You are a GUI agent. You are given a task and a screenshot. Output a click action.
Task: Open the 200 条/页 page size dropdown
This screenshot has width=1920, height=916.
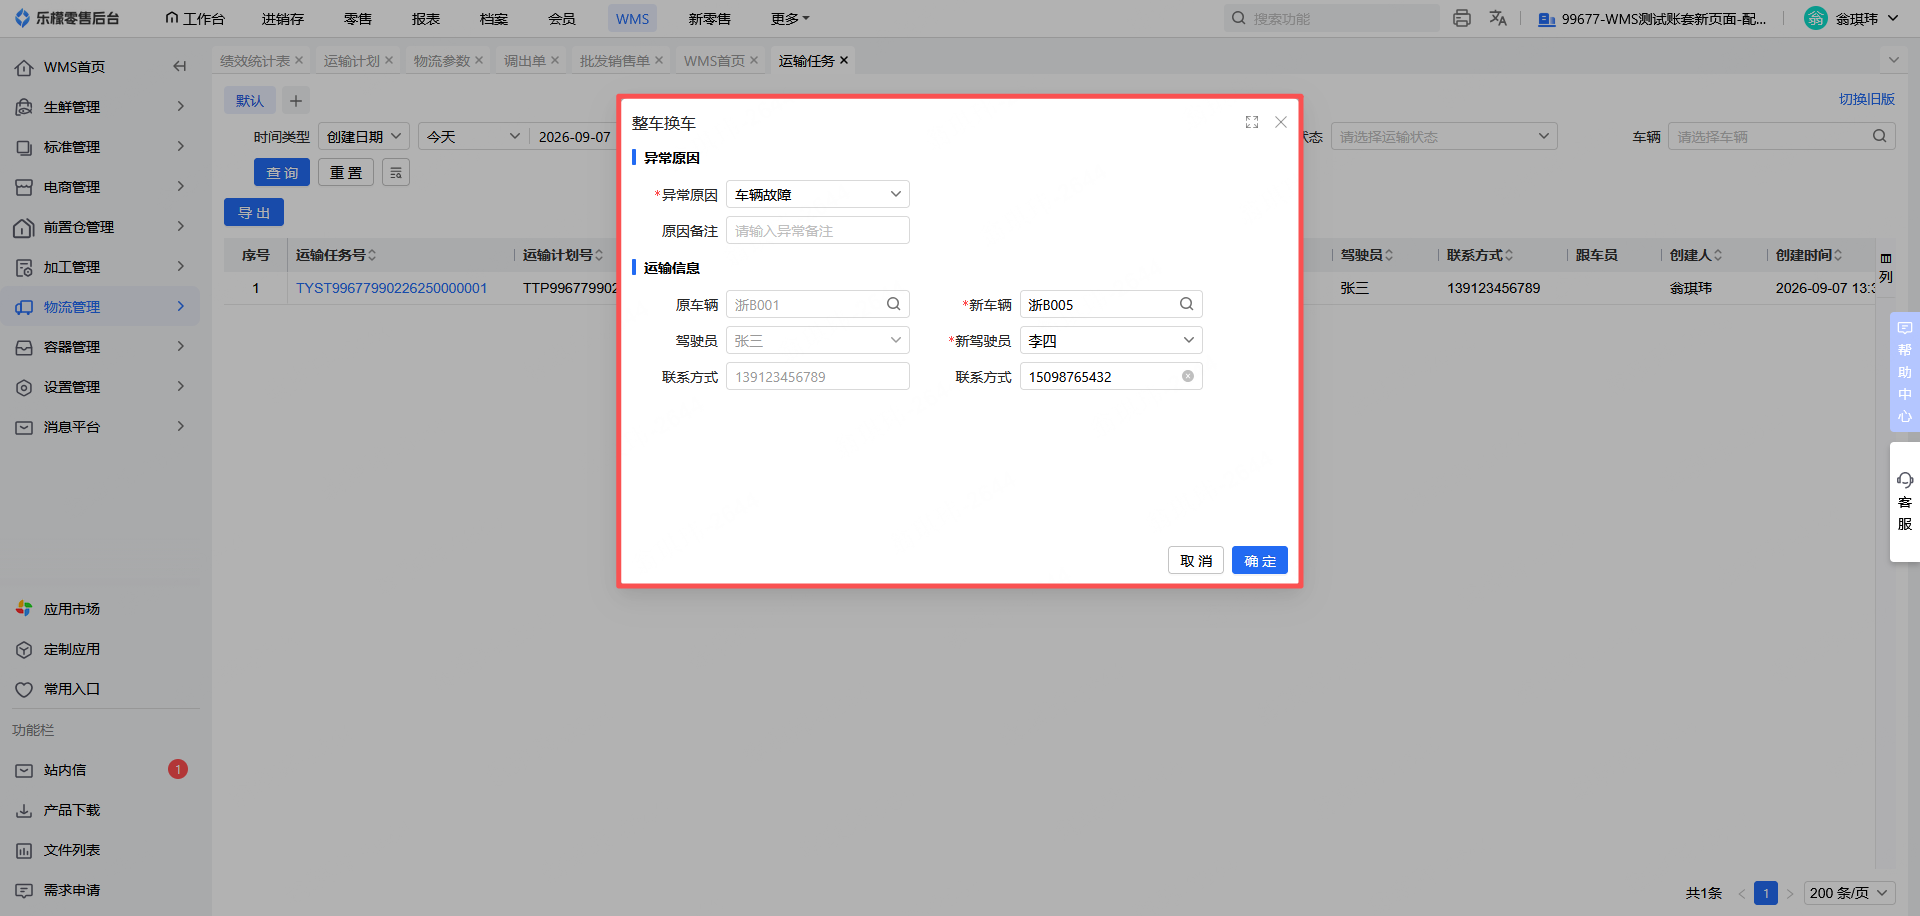[1849, 893]
